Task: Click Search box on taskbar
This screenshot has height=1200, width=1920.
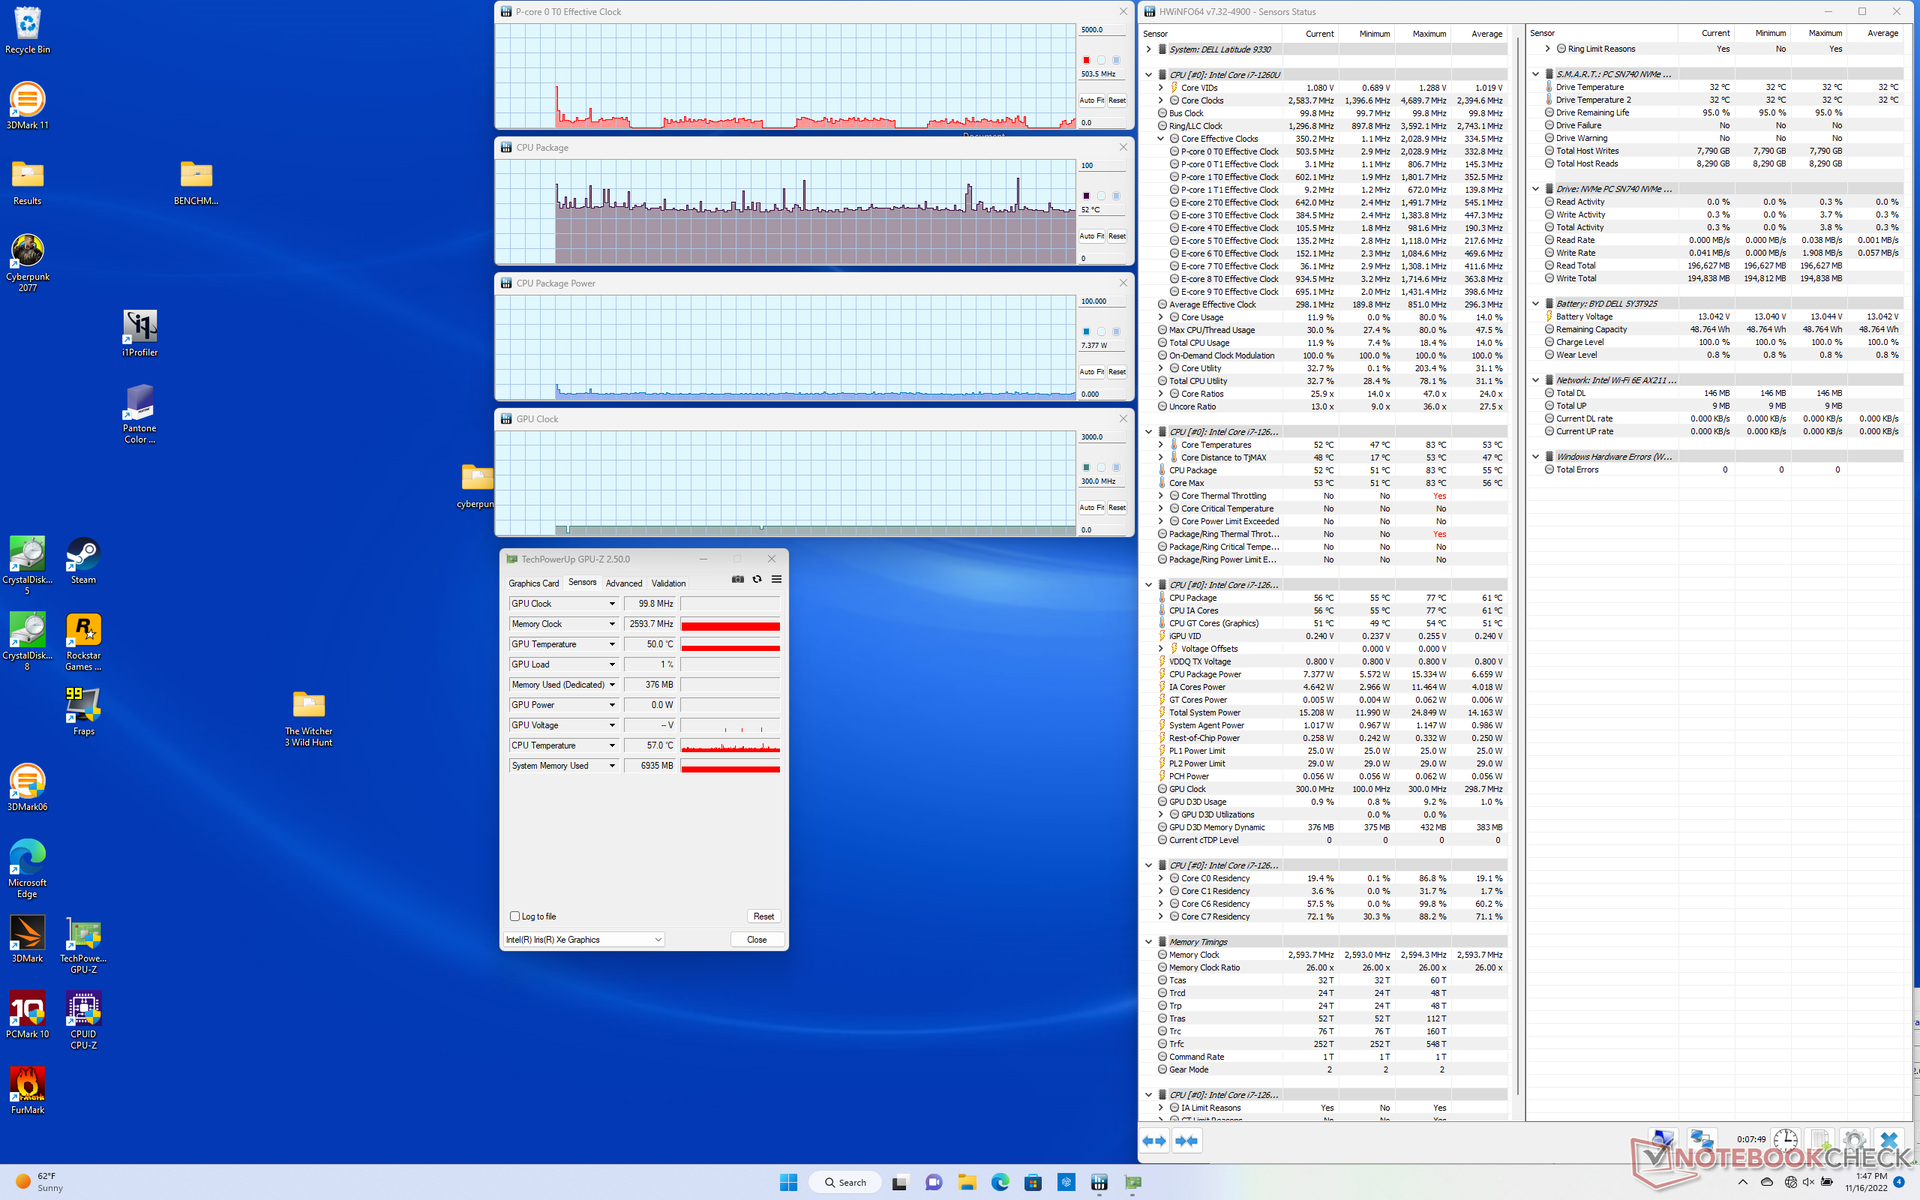Action: coord(845,1182)
